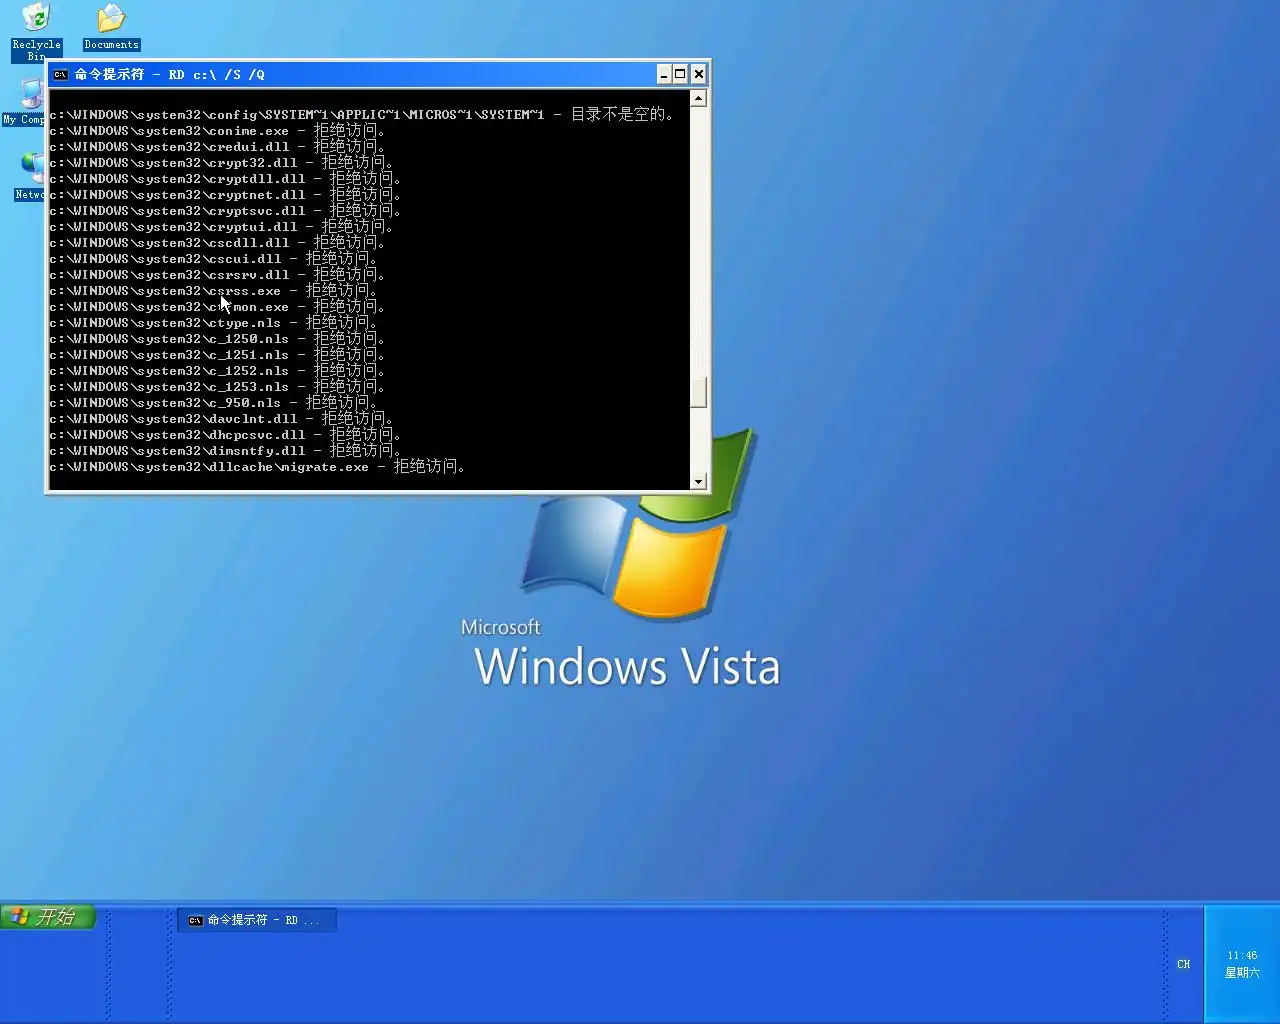Click the 11:46 clock in tray
Image resolution: width=1280 pixels, height=1024 pixels.
(1243, 955)
